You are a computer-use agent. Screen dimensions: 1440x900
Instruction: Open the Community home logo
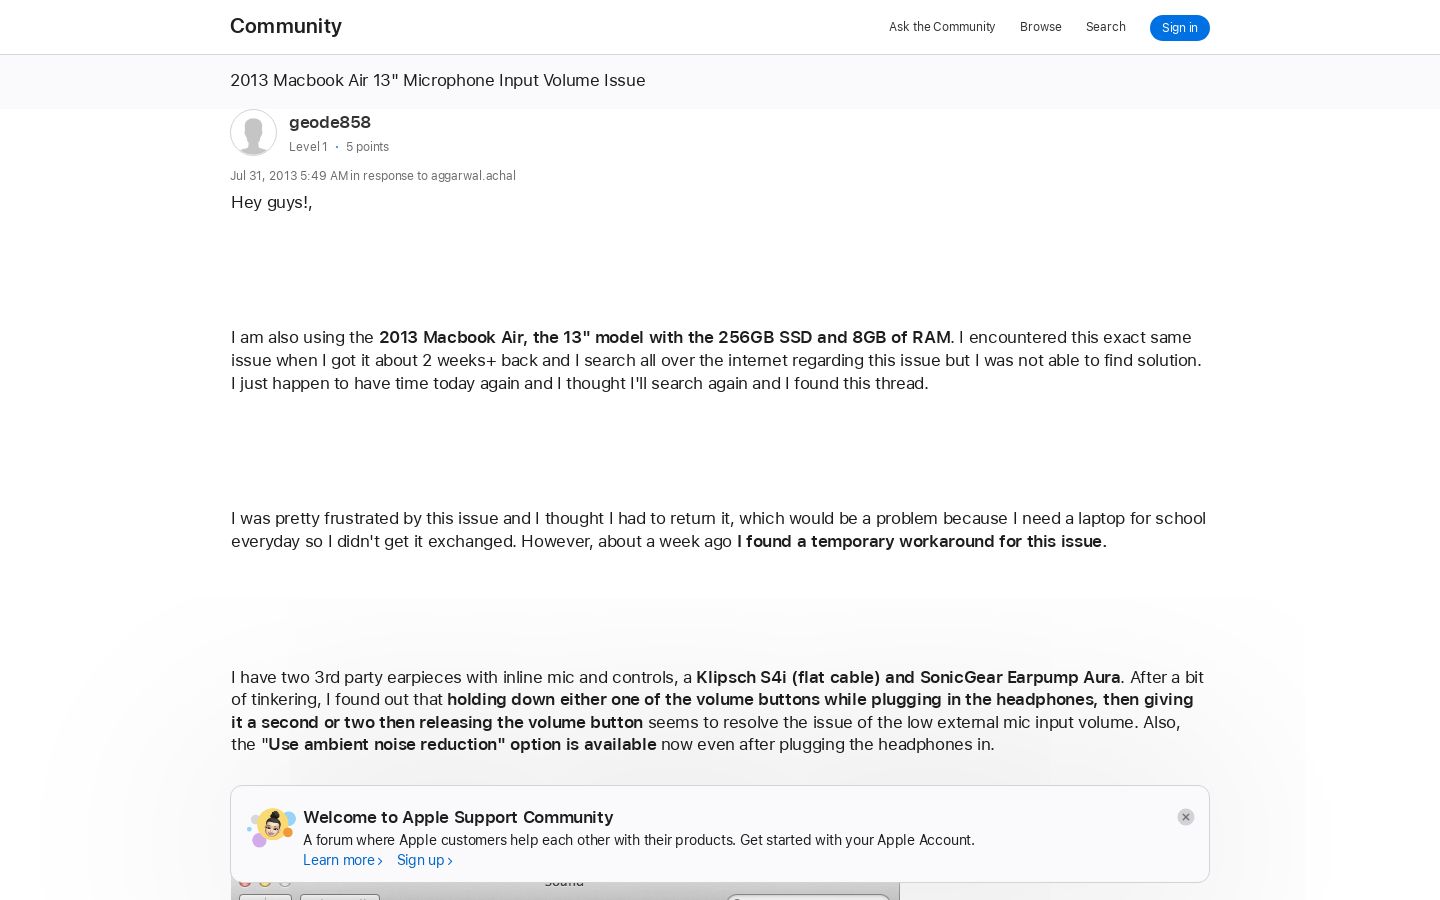click(286, 26)
